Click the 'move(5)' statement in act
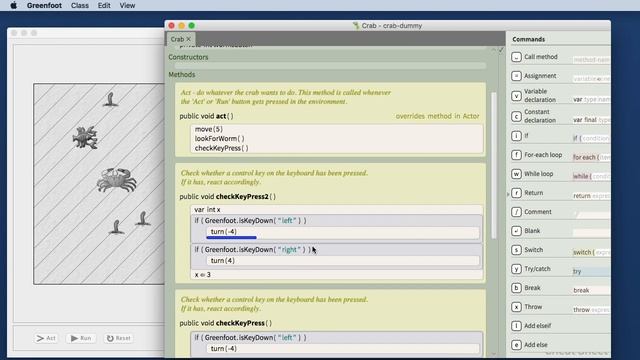The height and width of the screenshot is (360, 640). pos(209,129)
